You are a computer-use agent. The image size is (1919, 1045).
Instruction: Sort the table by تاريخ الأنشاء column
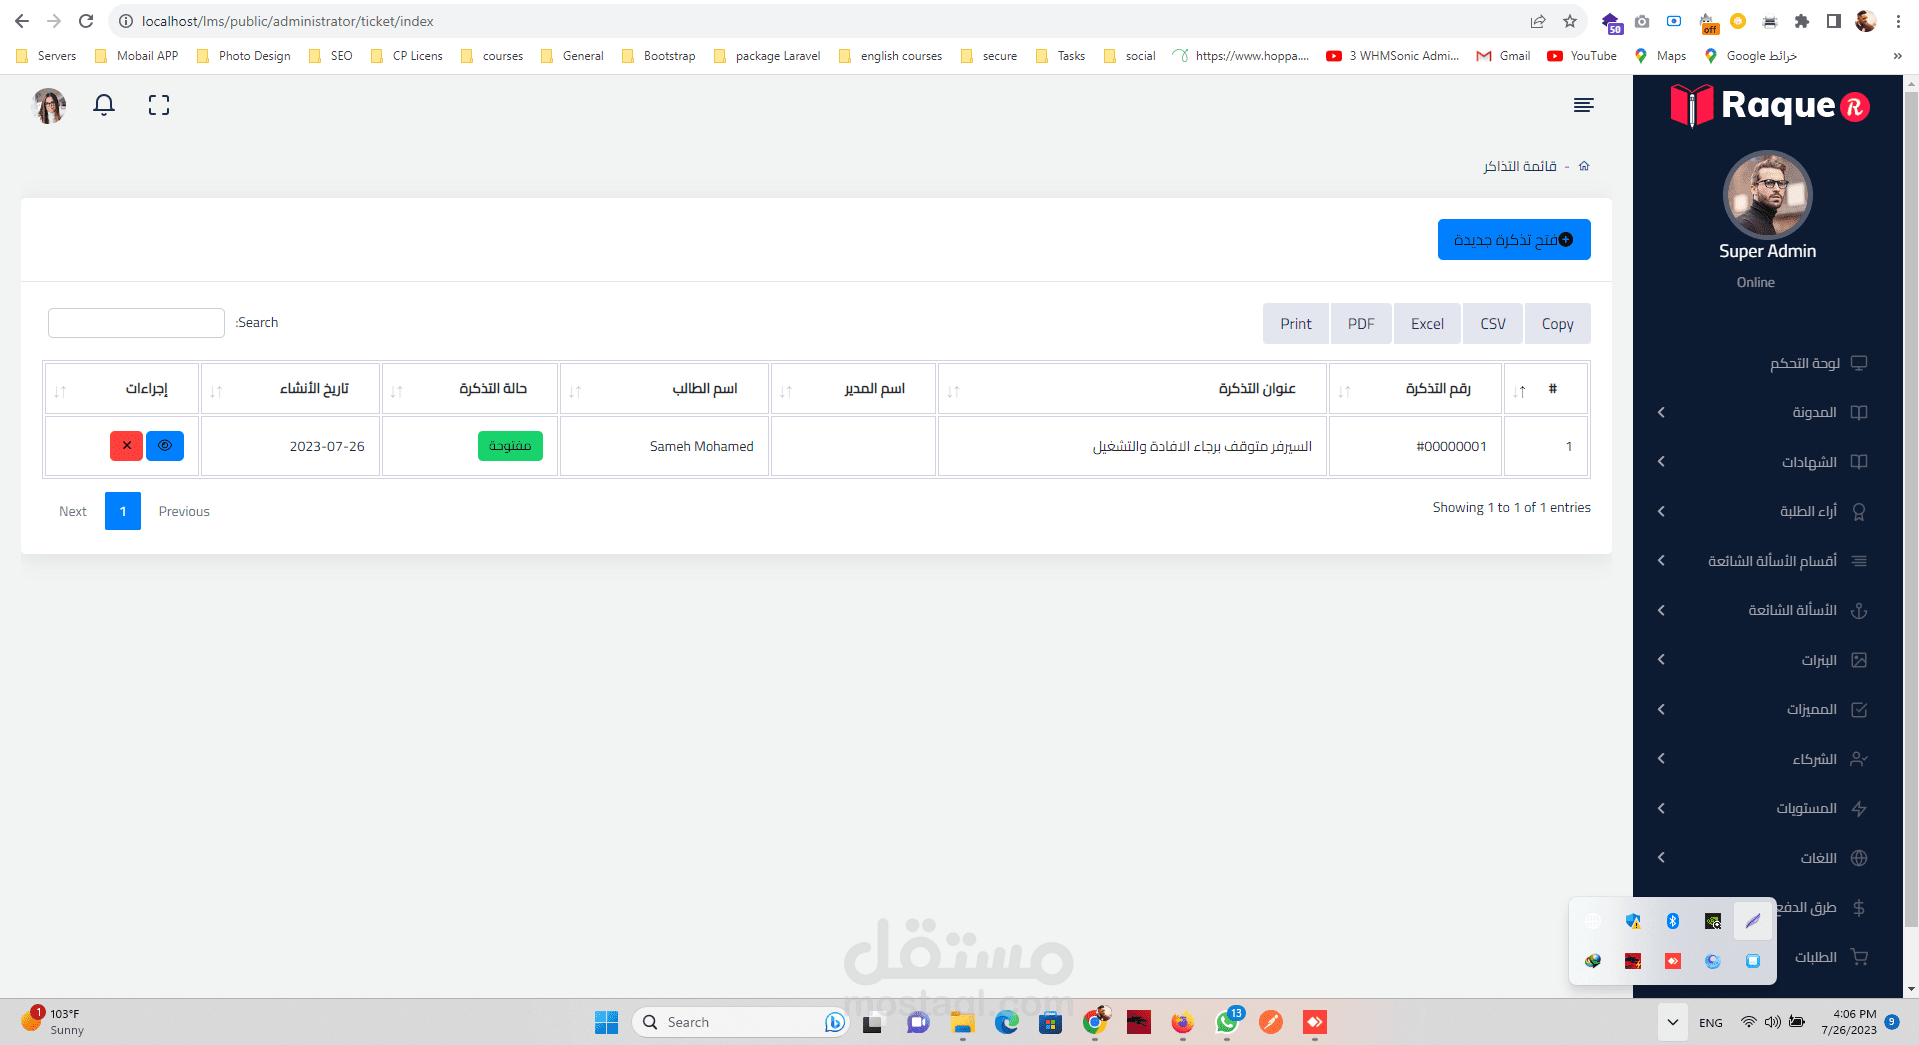point(290,389)
